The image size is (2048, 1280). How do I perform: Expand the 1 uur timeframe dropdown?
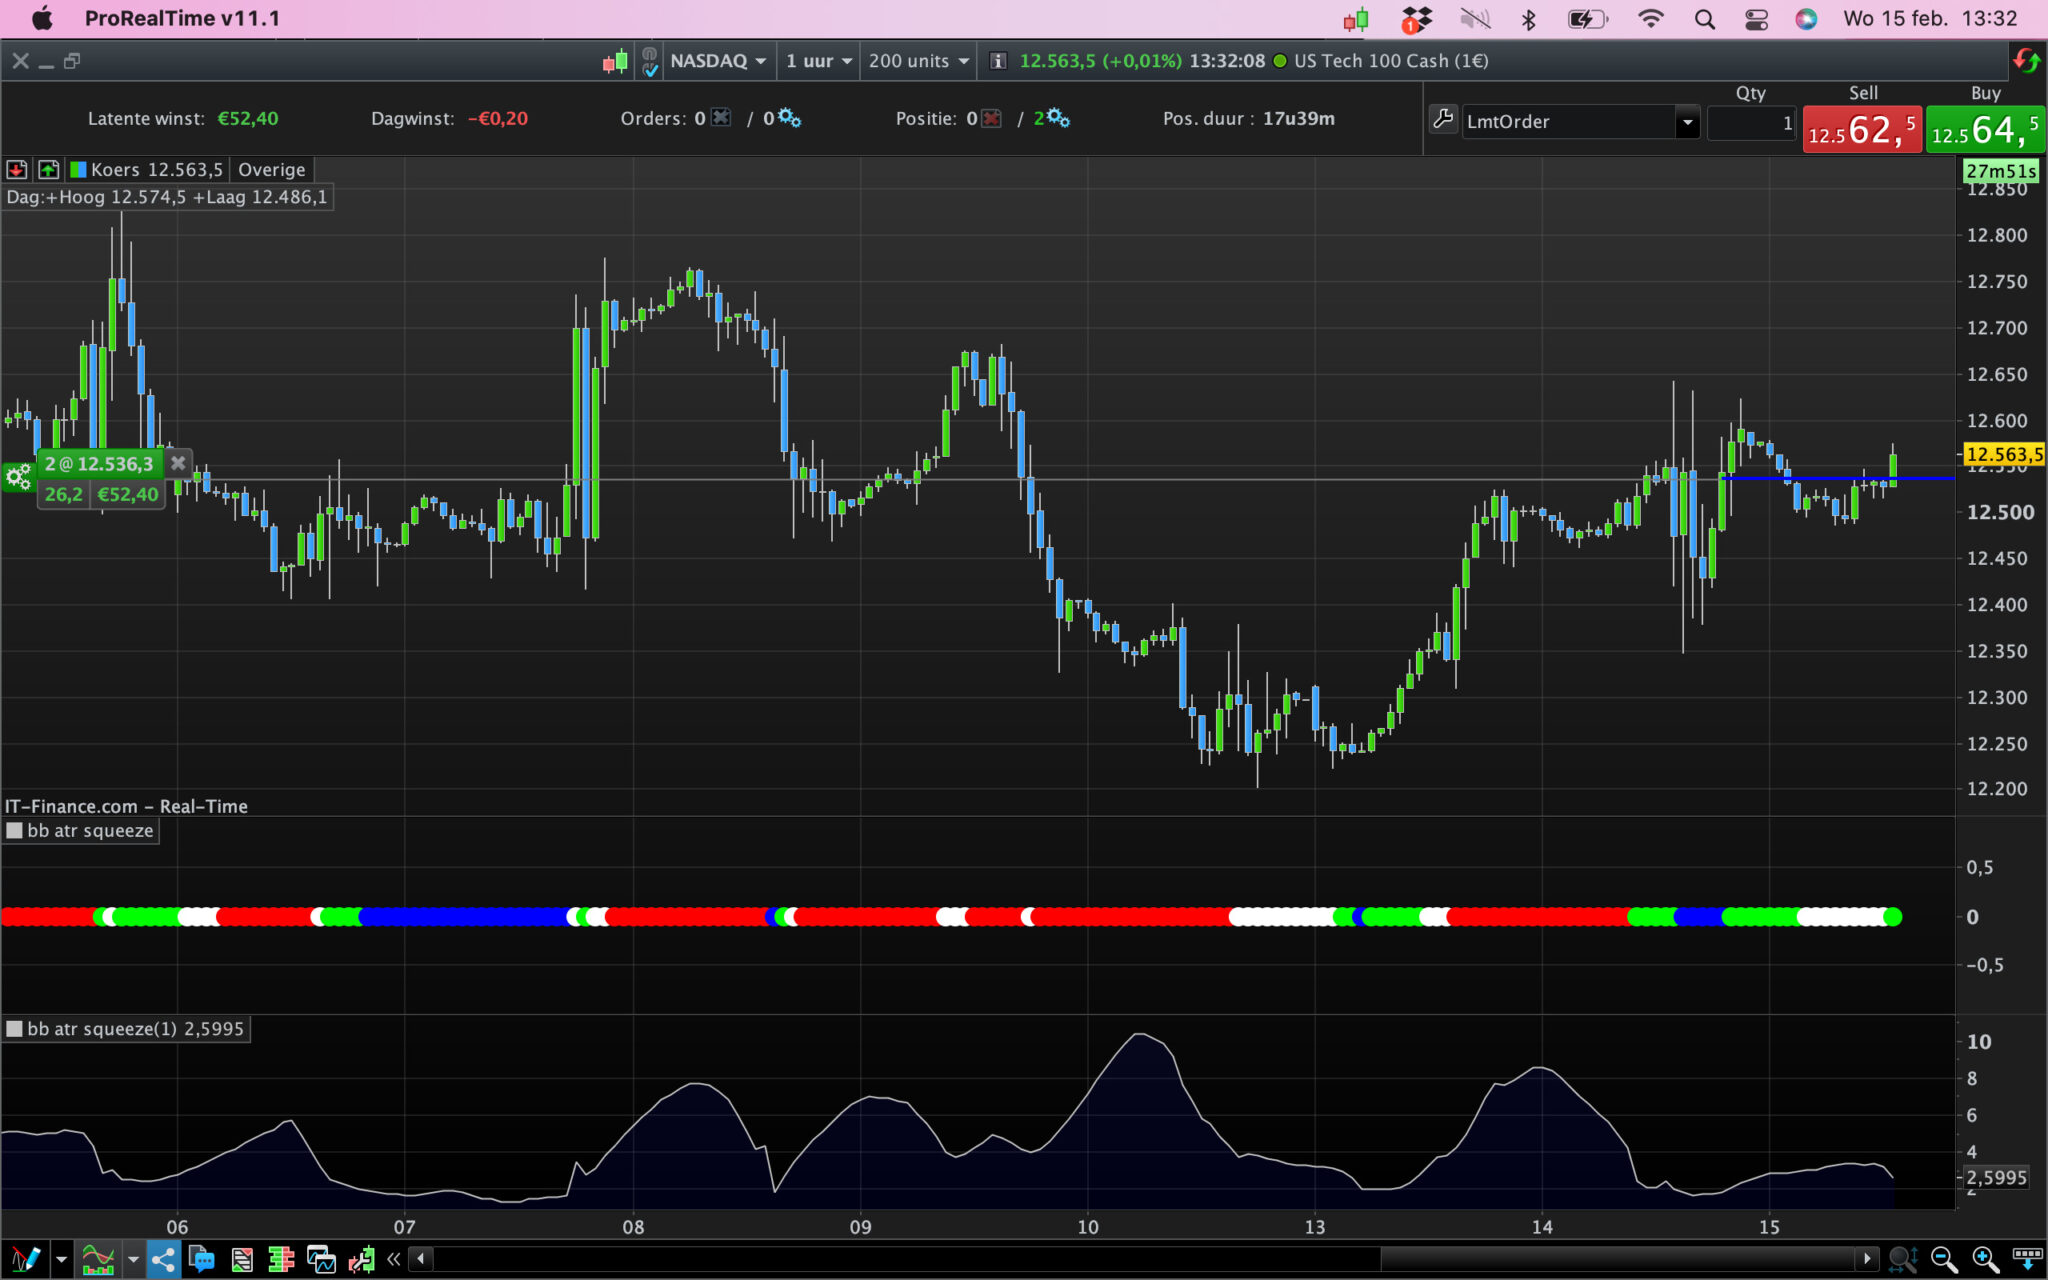(x=818, y=61)
